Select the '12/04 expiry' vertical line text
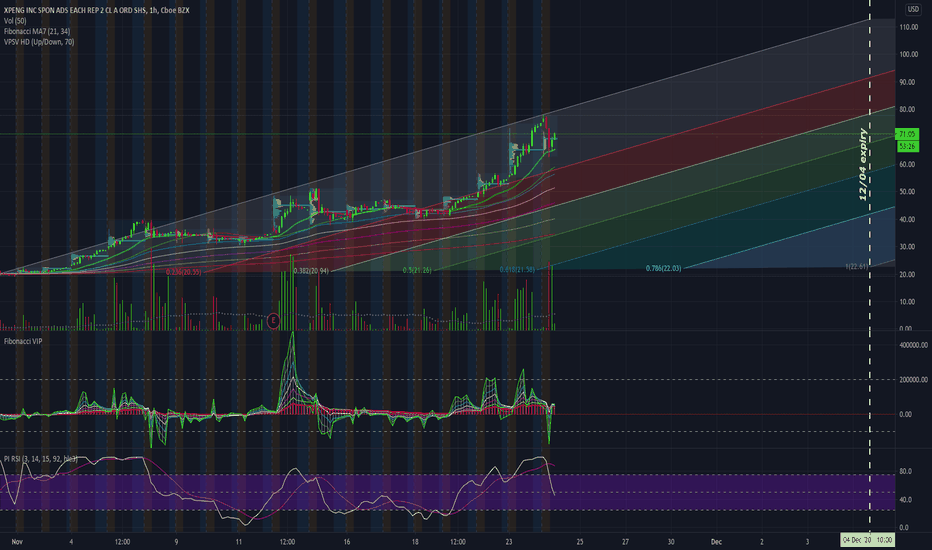Viewport: 932px width, 550px height. coord(863,164)
